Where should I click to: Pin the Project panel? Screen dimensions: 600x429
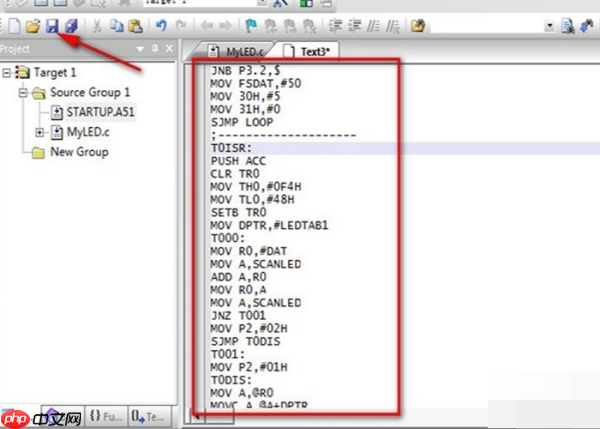point(155,49)
